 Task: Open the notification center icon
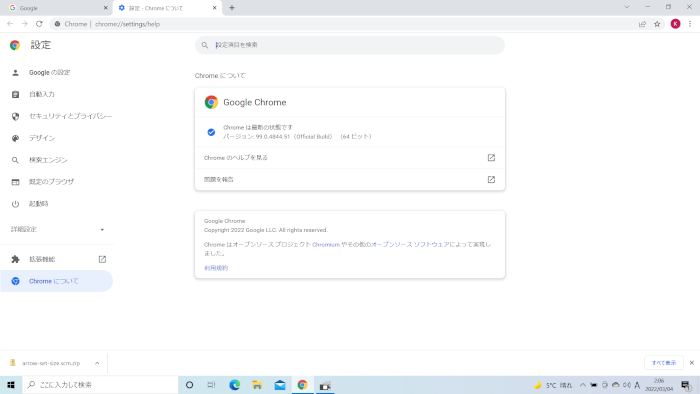[x=686, y=385]
